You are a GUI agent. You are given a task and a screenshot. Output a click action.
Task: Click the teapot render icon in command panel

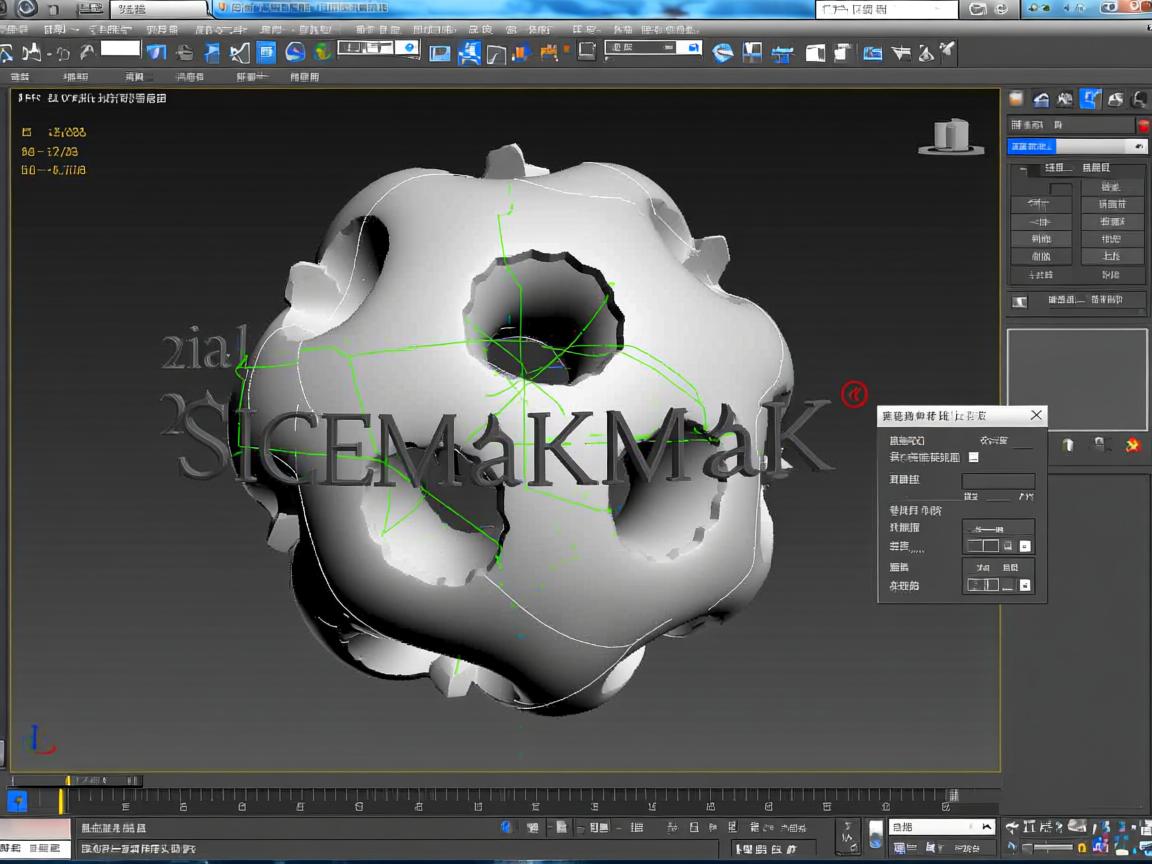click(1067, 445)
